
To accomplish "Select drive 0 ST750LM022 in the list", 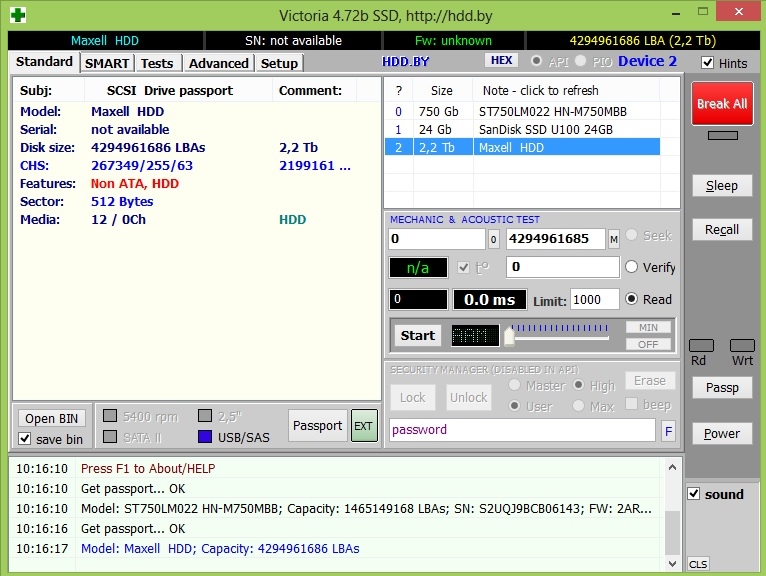I will pos(522,111).
